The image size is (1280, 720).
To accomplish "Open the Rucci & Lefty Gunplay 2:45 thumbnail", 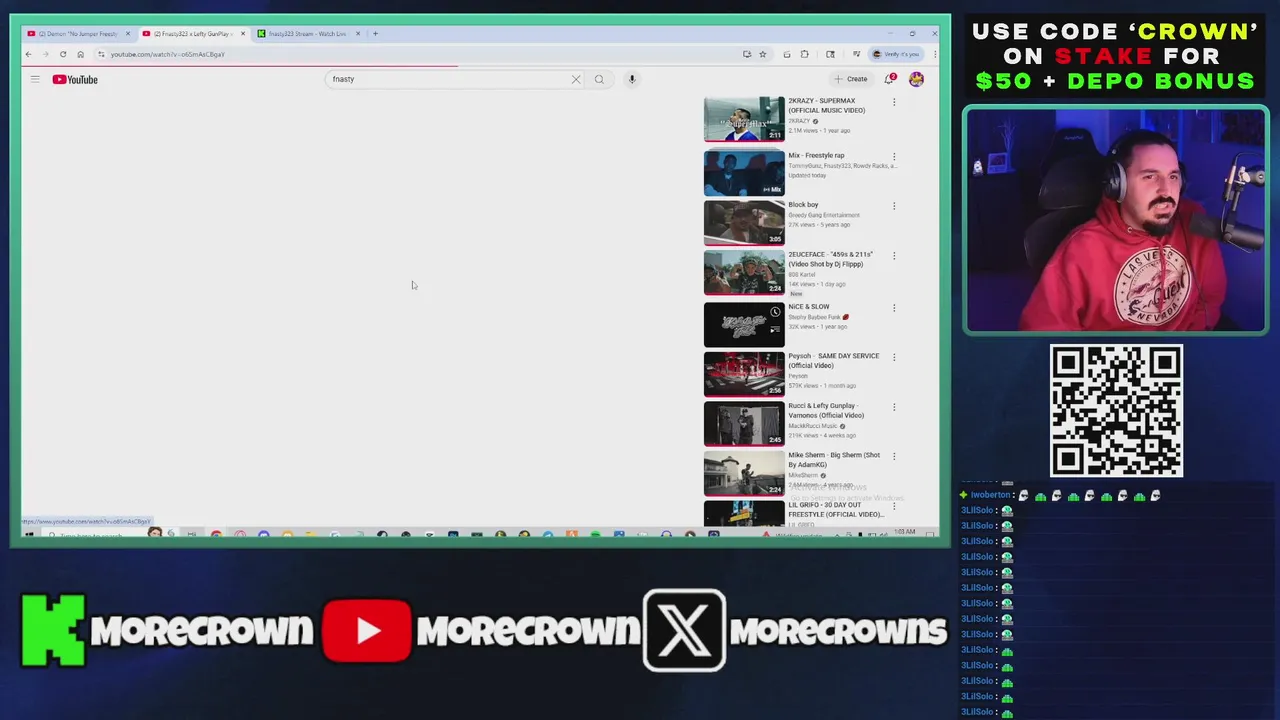I will (744, 423).
